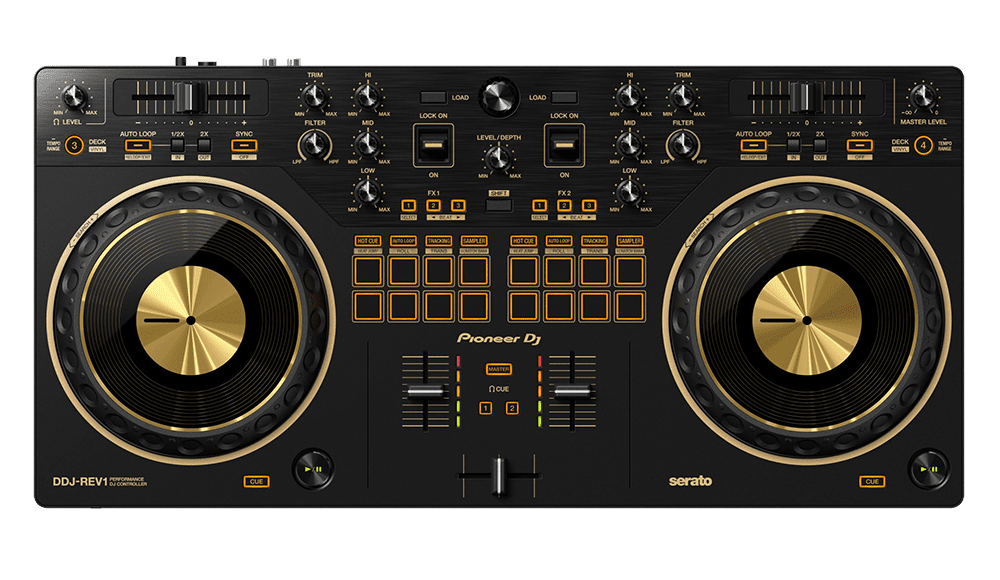The width and height of the screenshot is (1000, 580).
Task: Toggle Auto Loop on the right deck
Action: 753,146
